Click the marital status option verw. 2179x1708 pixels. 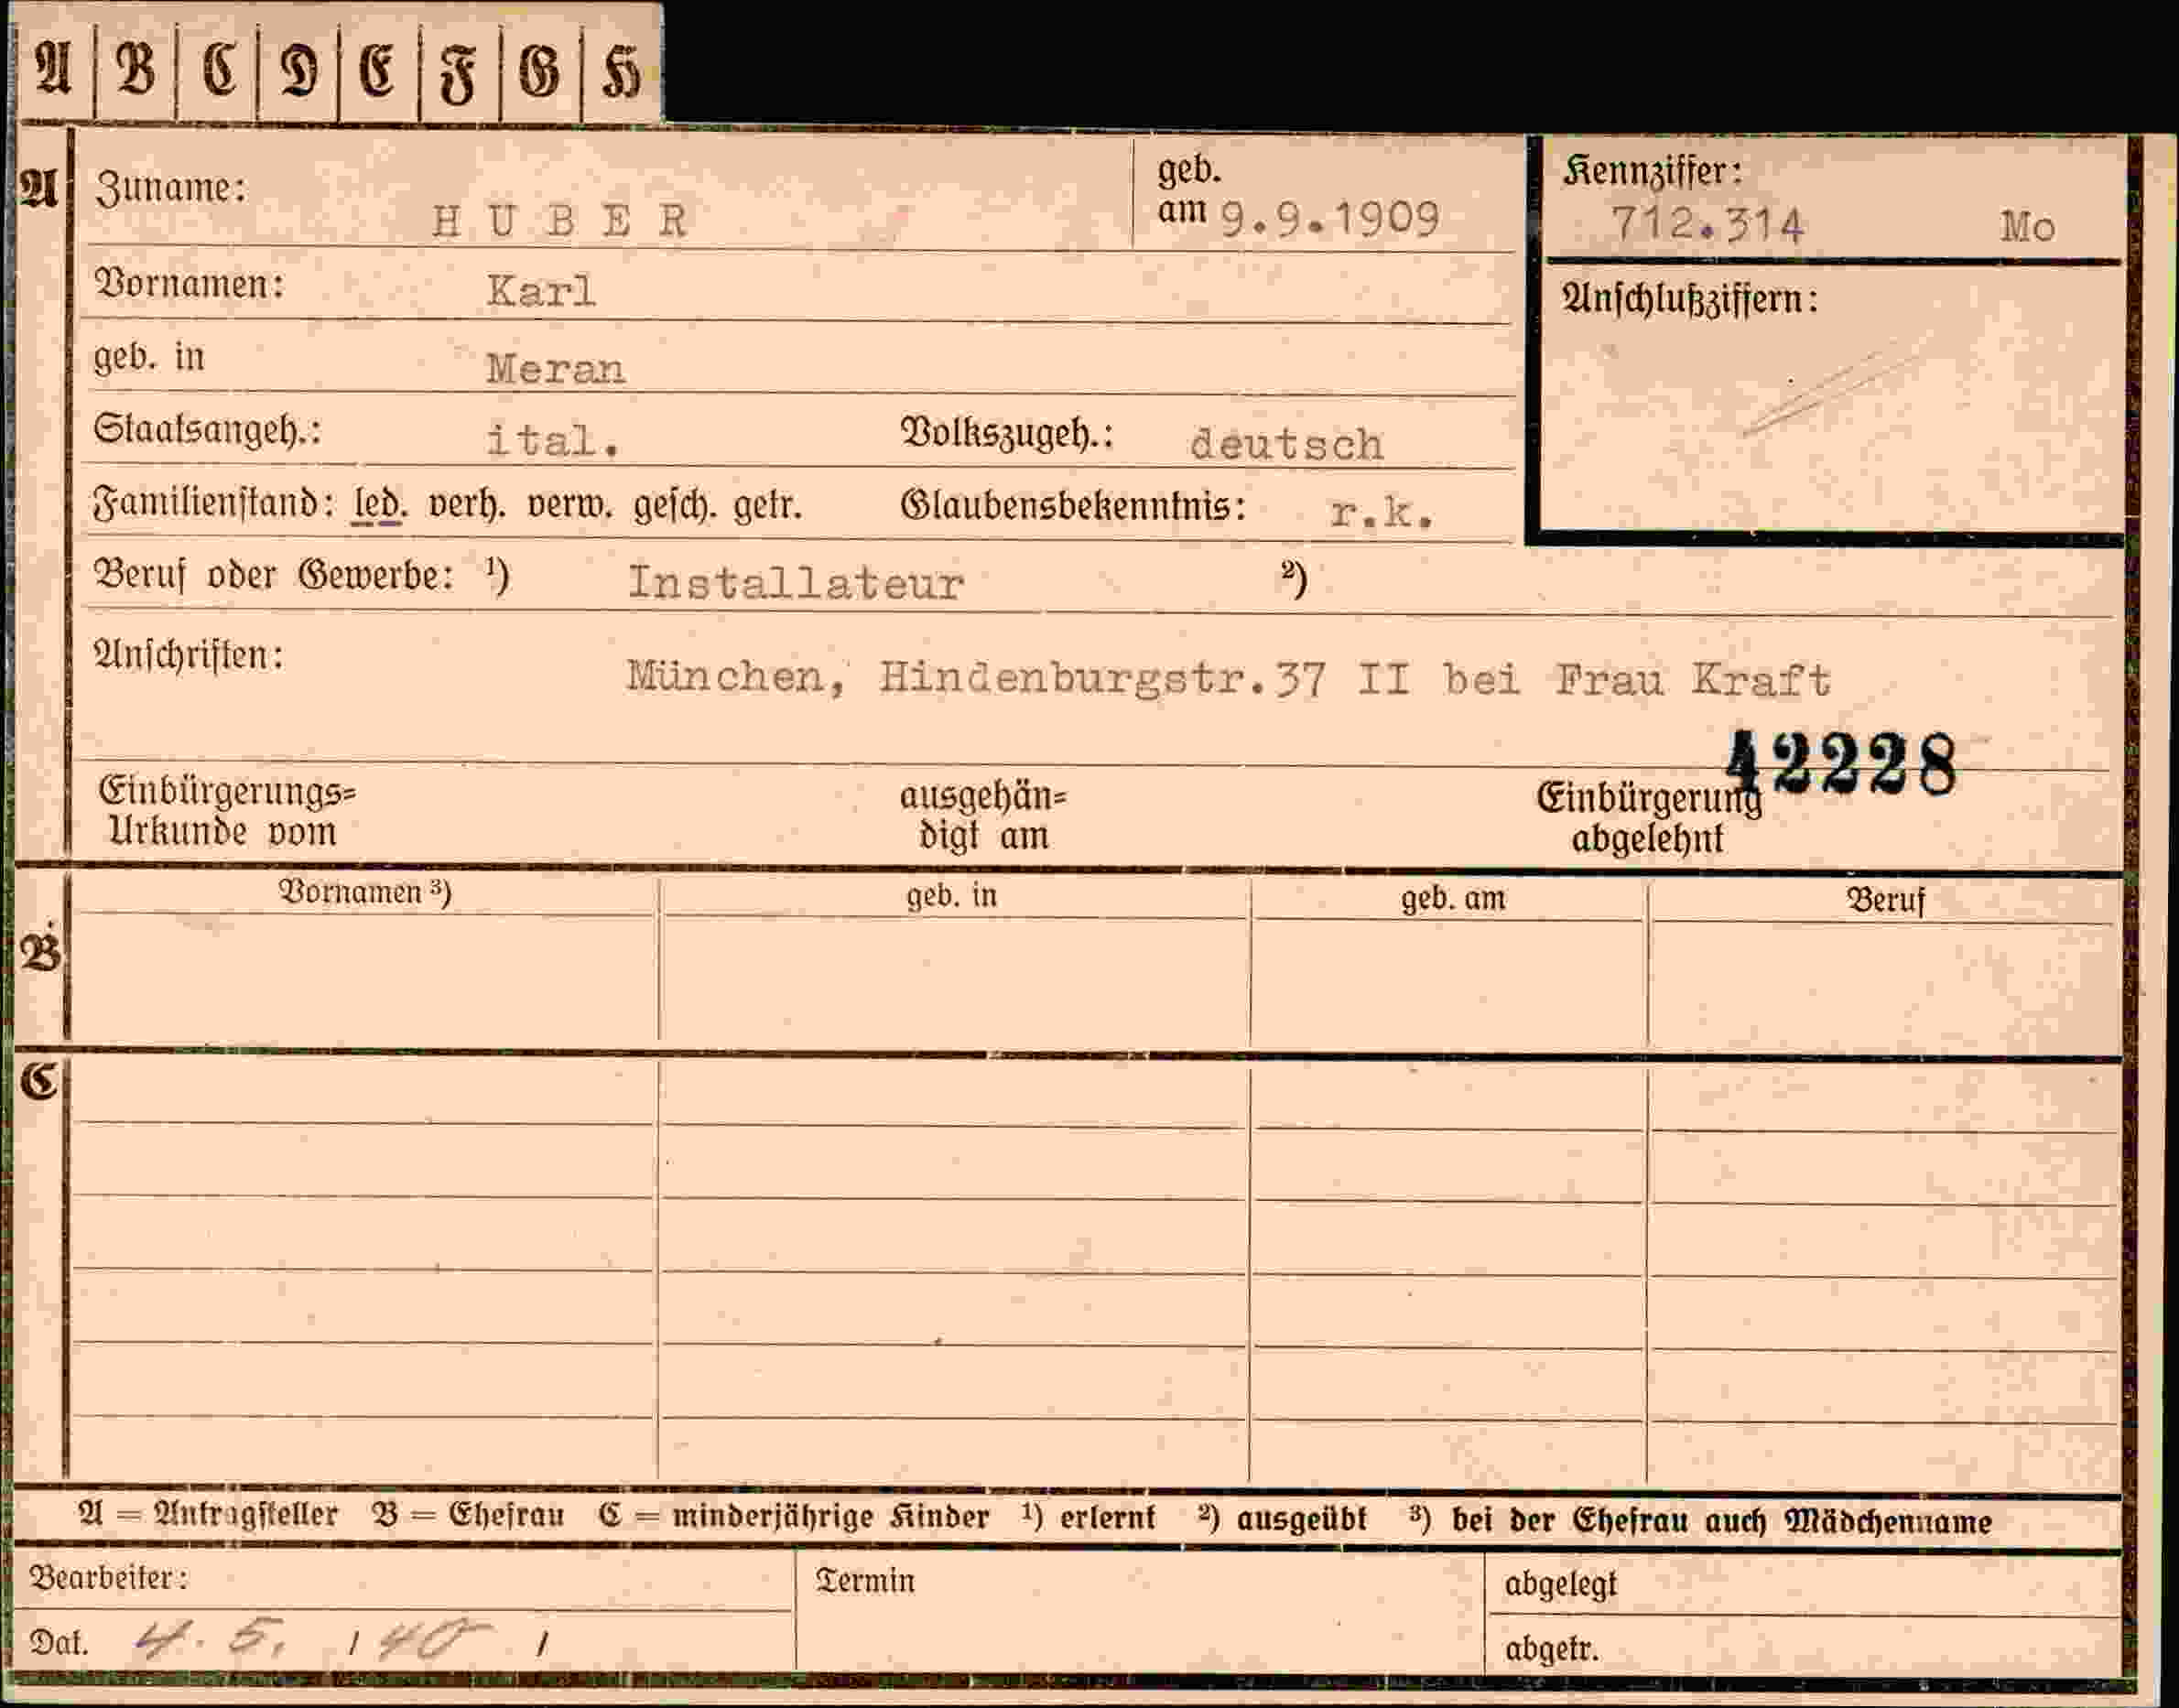click(x=569, y=504)
